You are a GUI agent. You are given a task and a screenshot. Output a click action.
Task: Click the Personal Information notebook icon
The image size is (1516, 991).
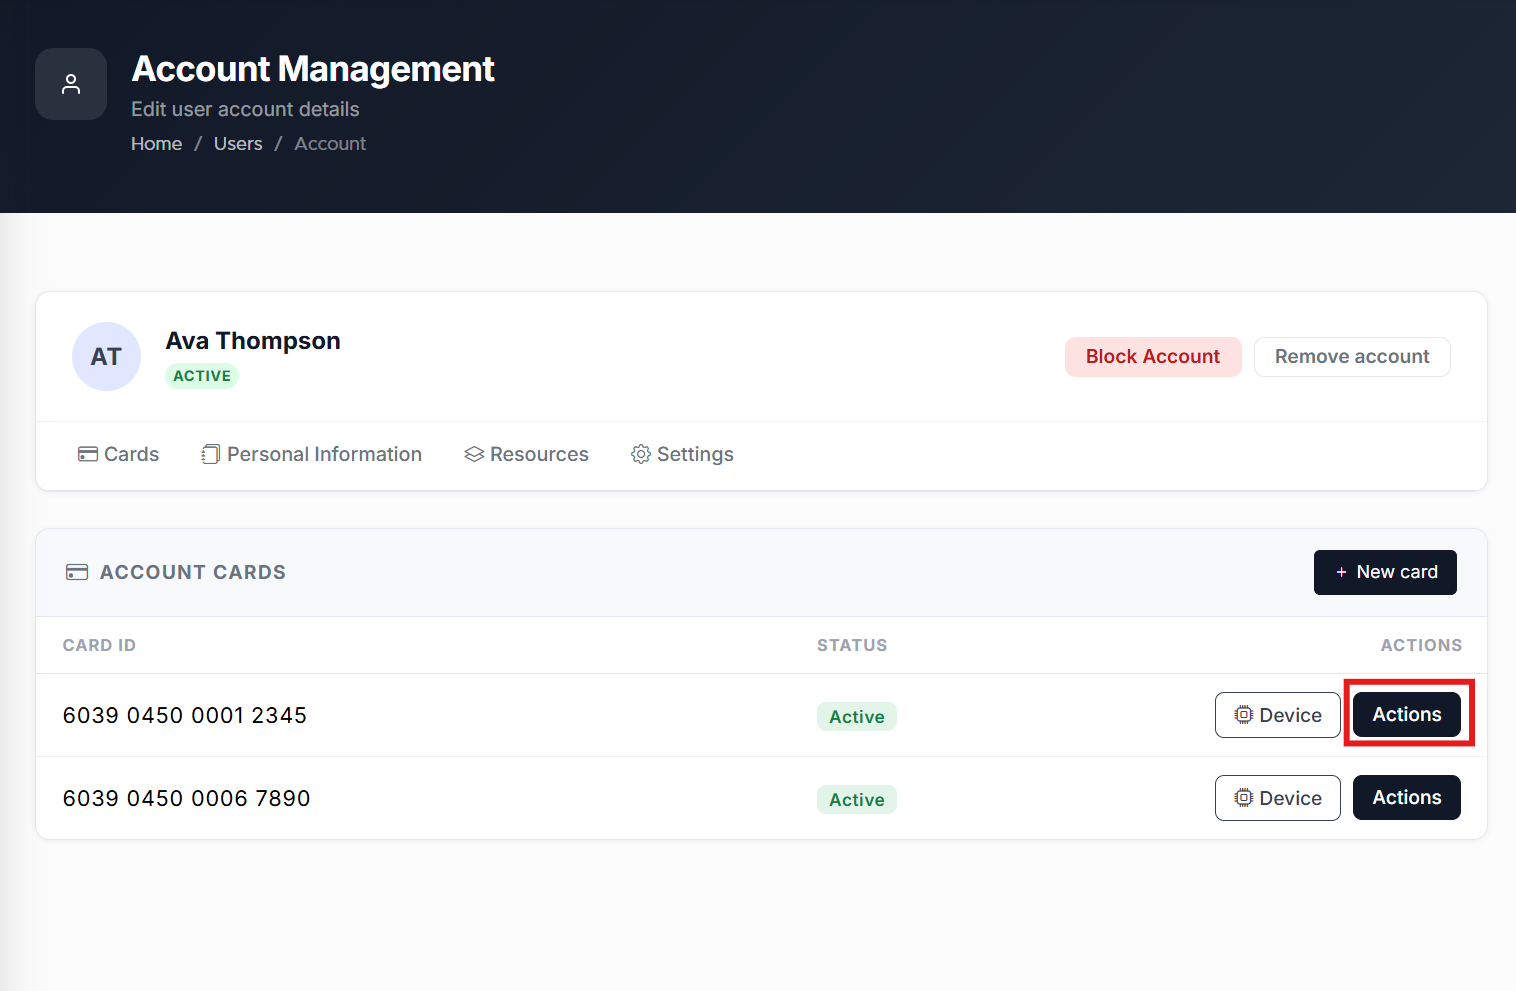click(x=210, y=454)
